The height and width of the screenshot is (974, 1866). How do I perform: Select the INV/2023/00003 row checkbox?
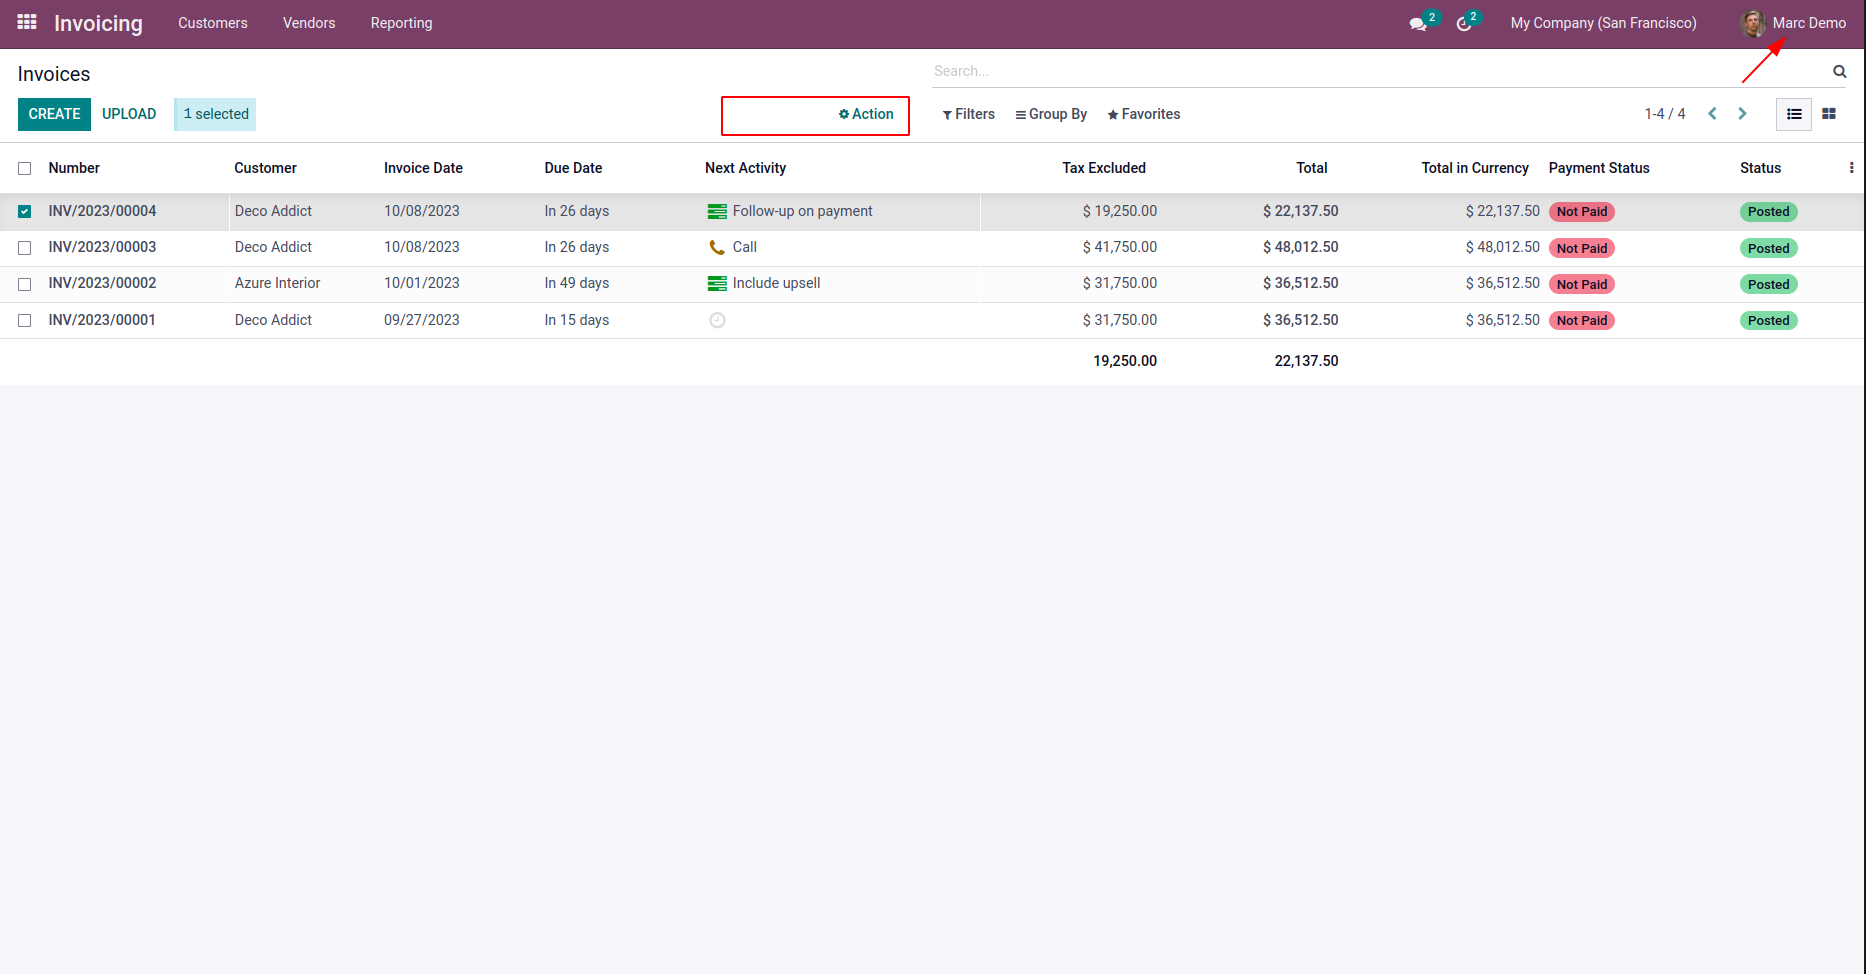click(x=25, y=247)
